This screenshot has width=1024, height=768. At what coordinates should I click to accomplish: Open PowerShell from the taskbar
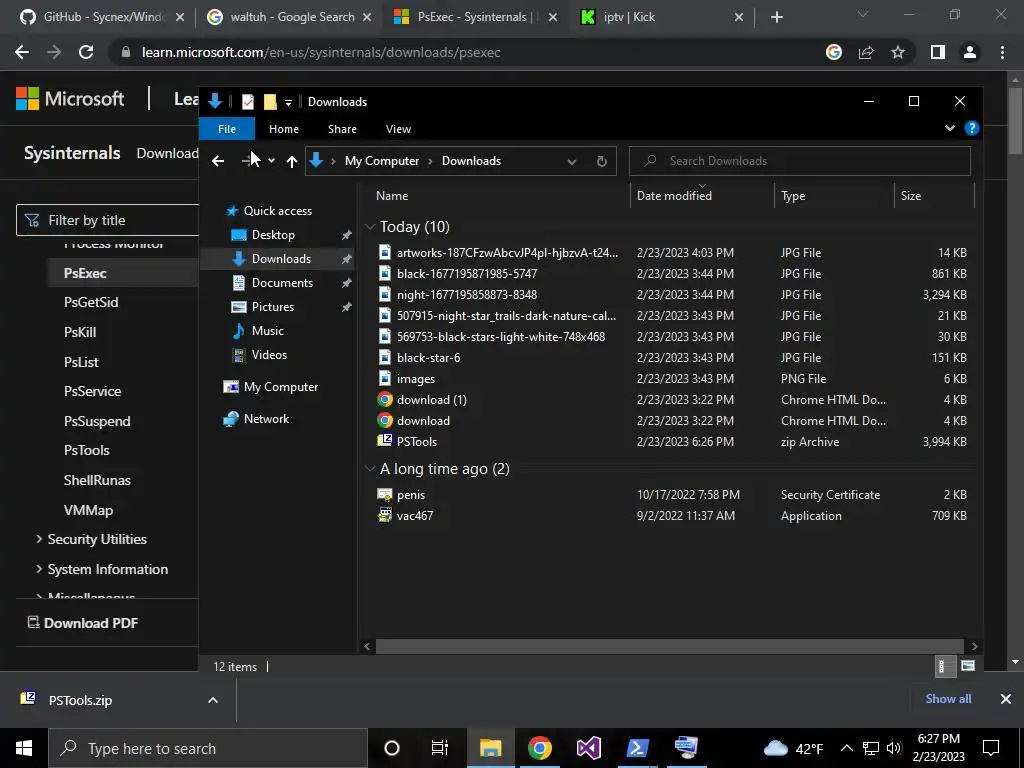(637, 748)
